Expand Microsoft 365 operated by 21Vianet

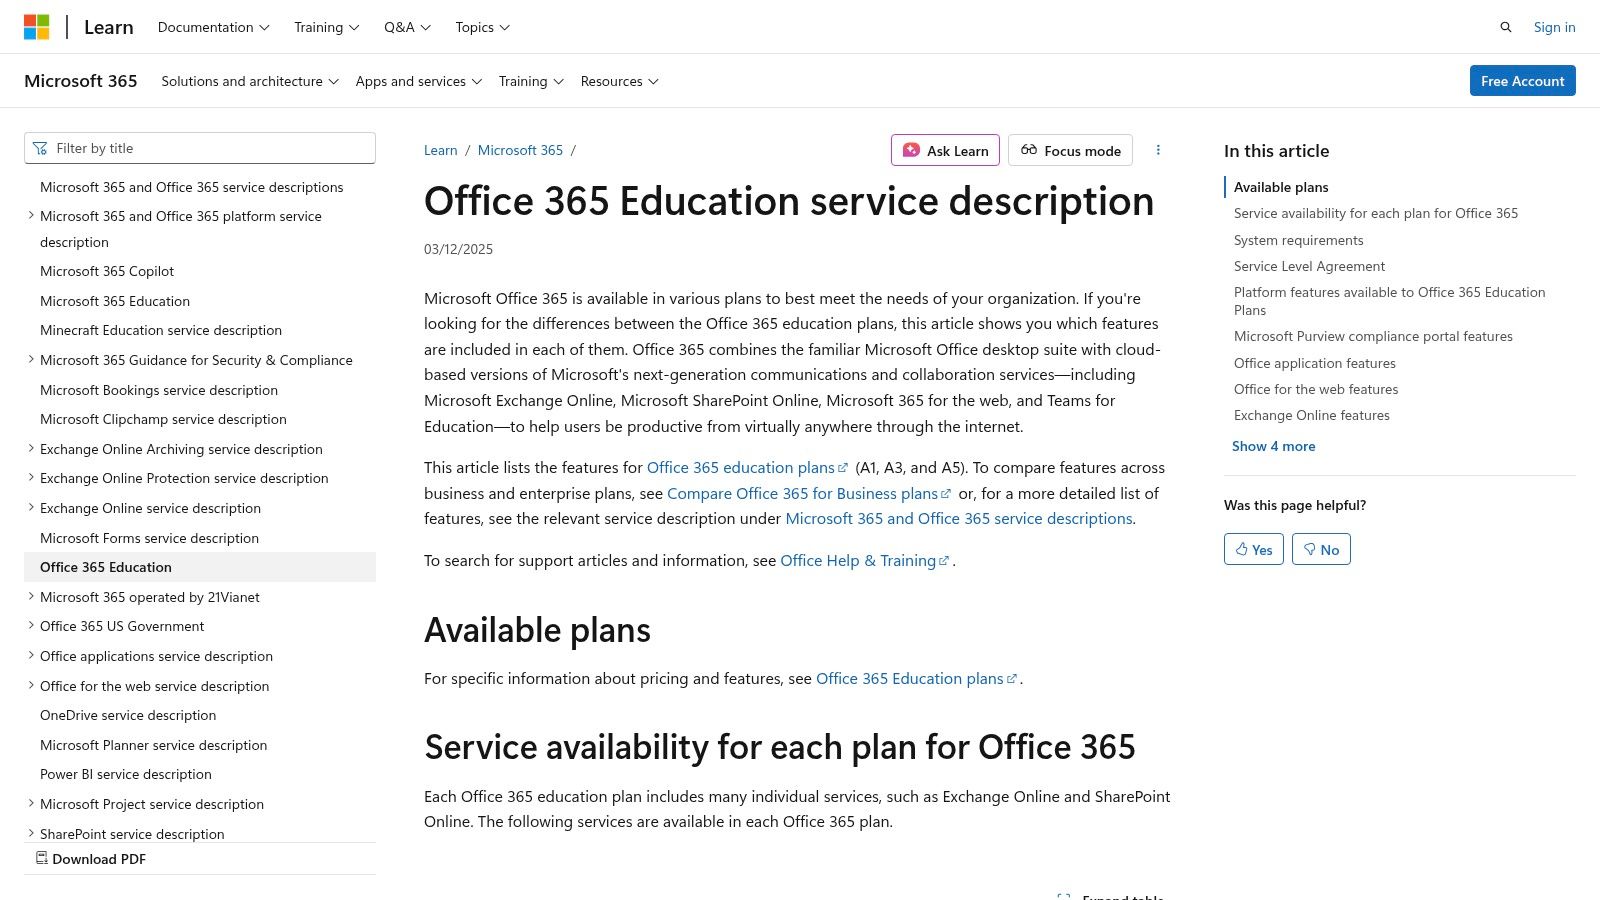[31, 597]
